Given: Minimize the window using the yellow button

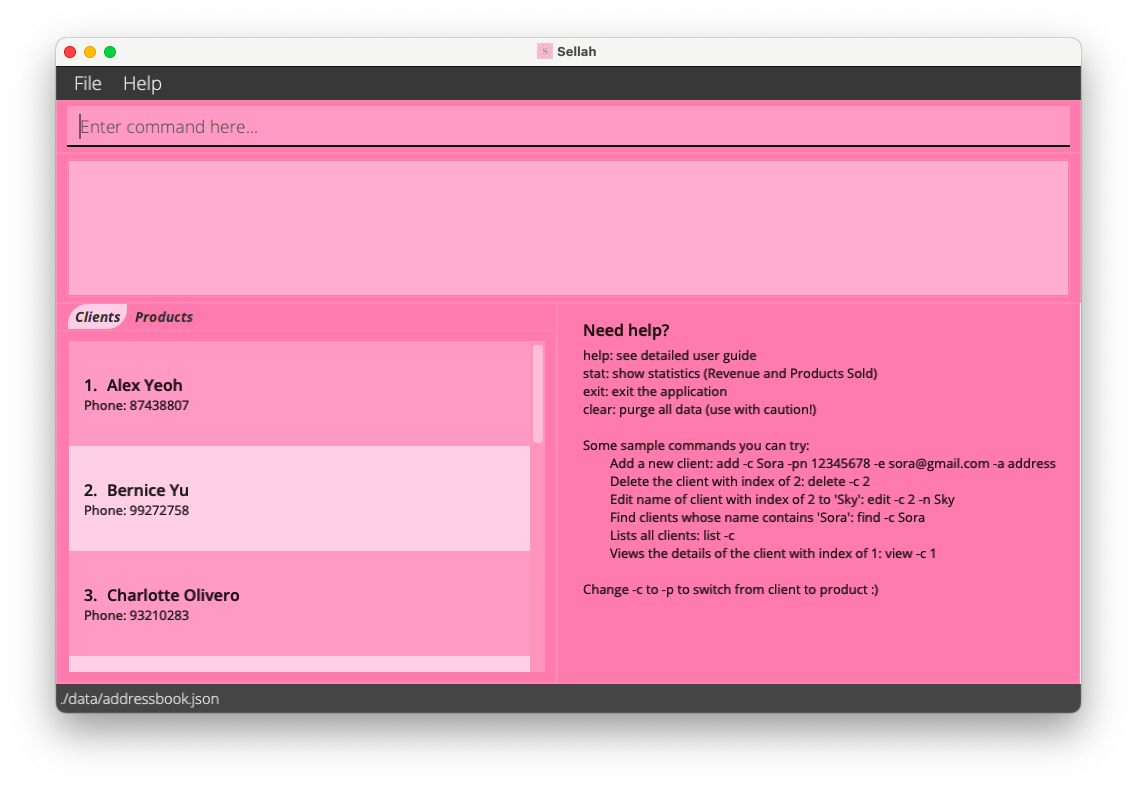Looking at the screenshot, I should [90, 52].
